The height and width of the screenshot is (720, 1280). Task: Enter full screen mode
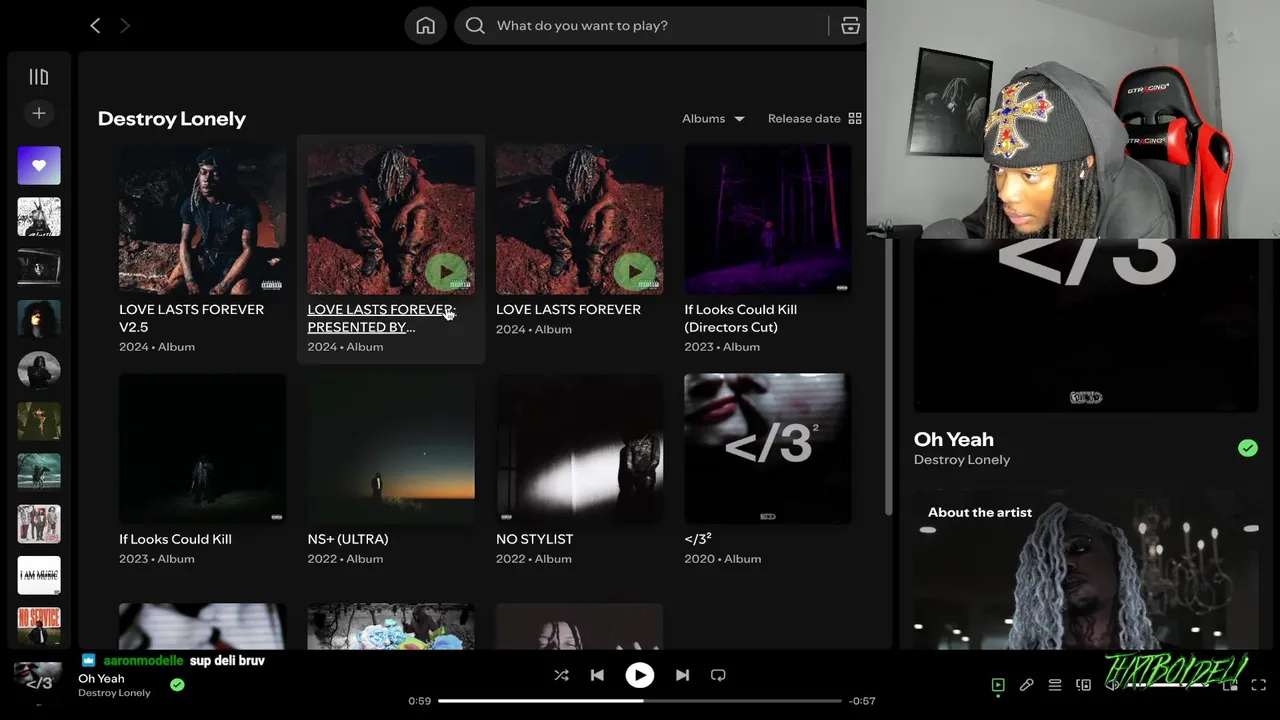tap(1259, 685)
